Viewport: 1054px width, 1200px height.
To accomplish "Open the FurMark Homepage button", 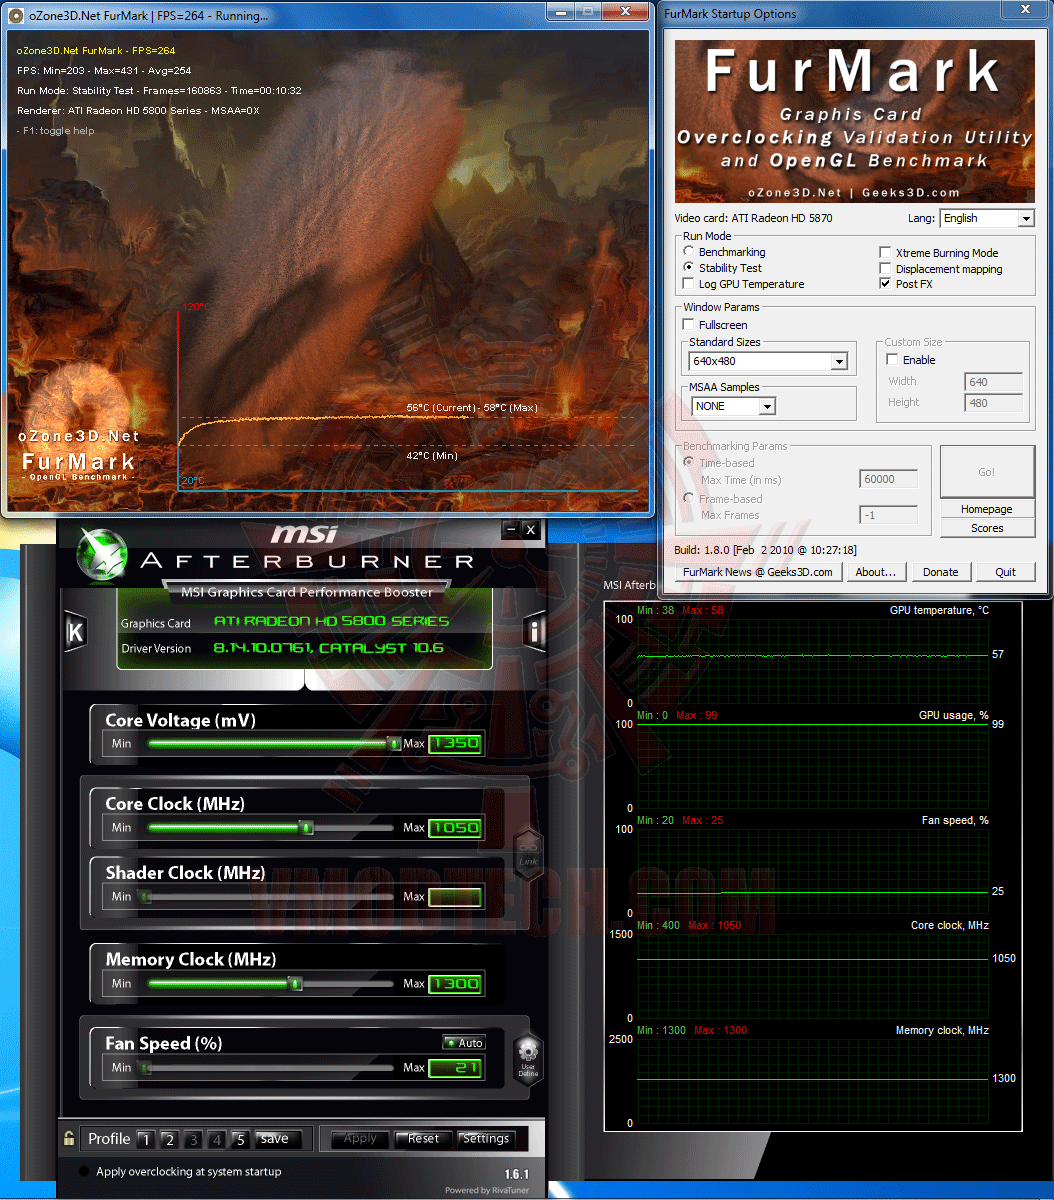I will [987, 509].
